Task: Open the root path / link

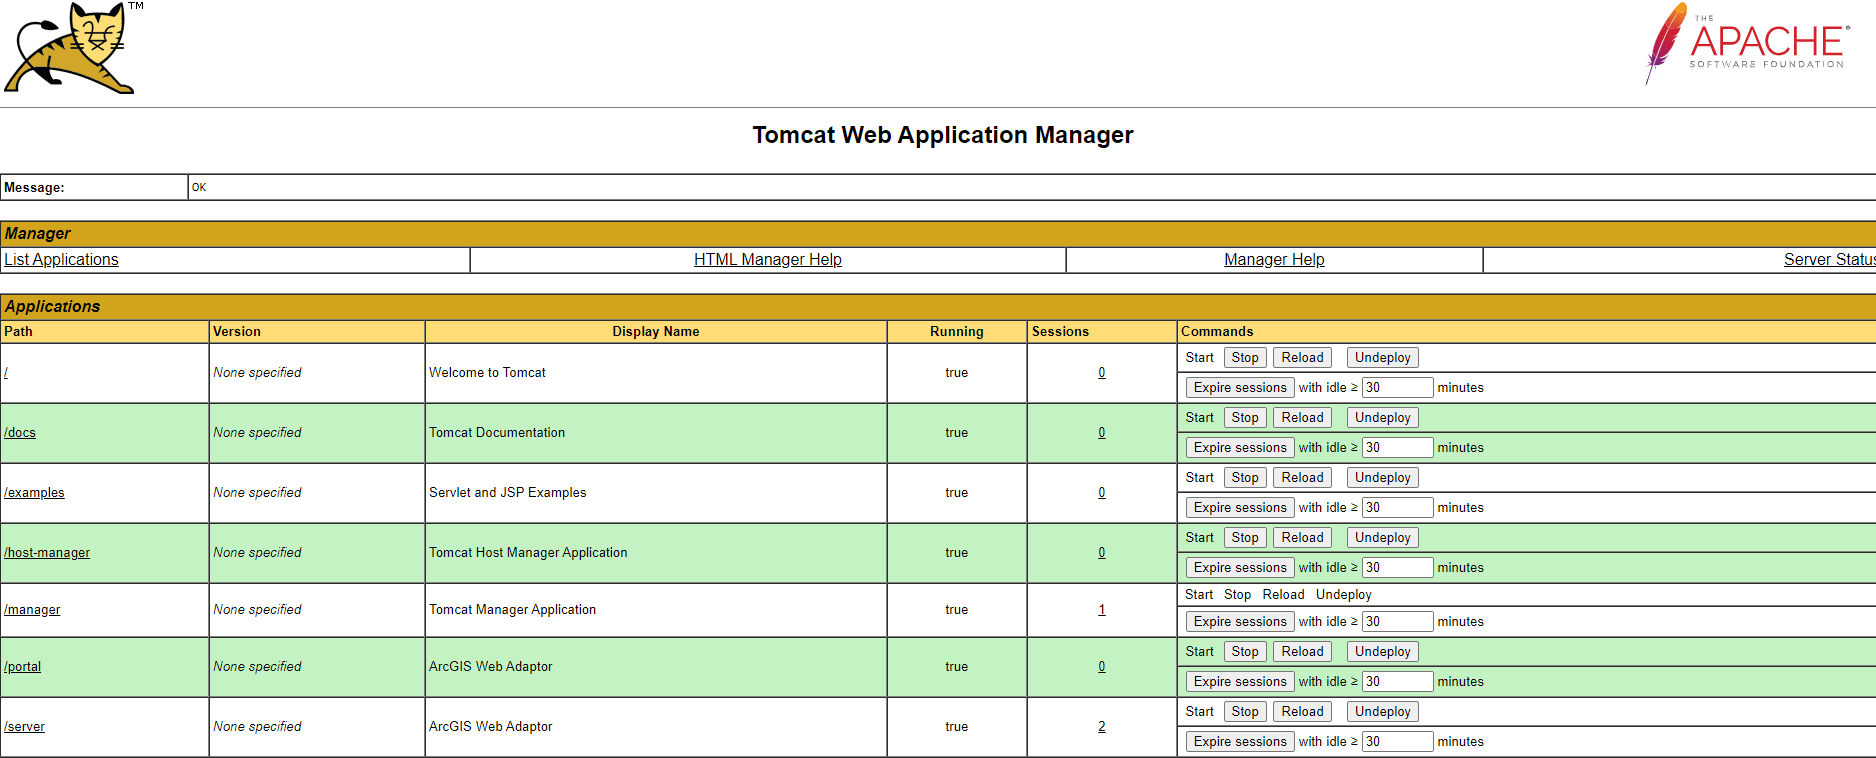Action: [x=6, y=373]
